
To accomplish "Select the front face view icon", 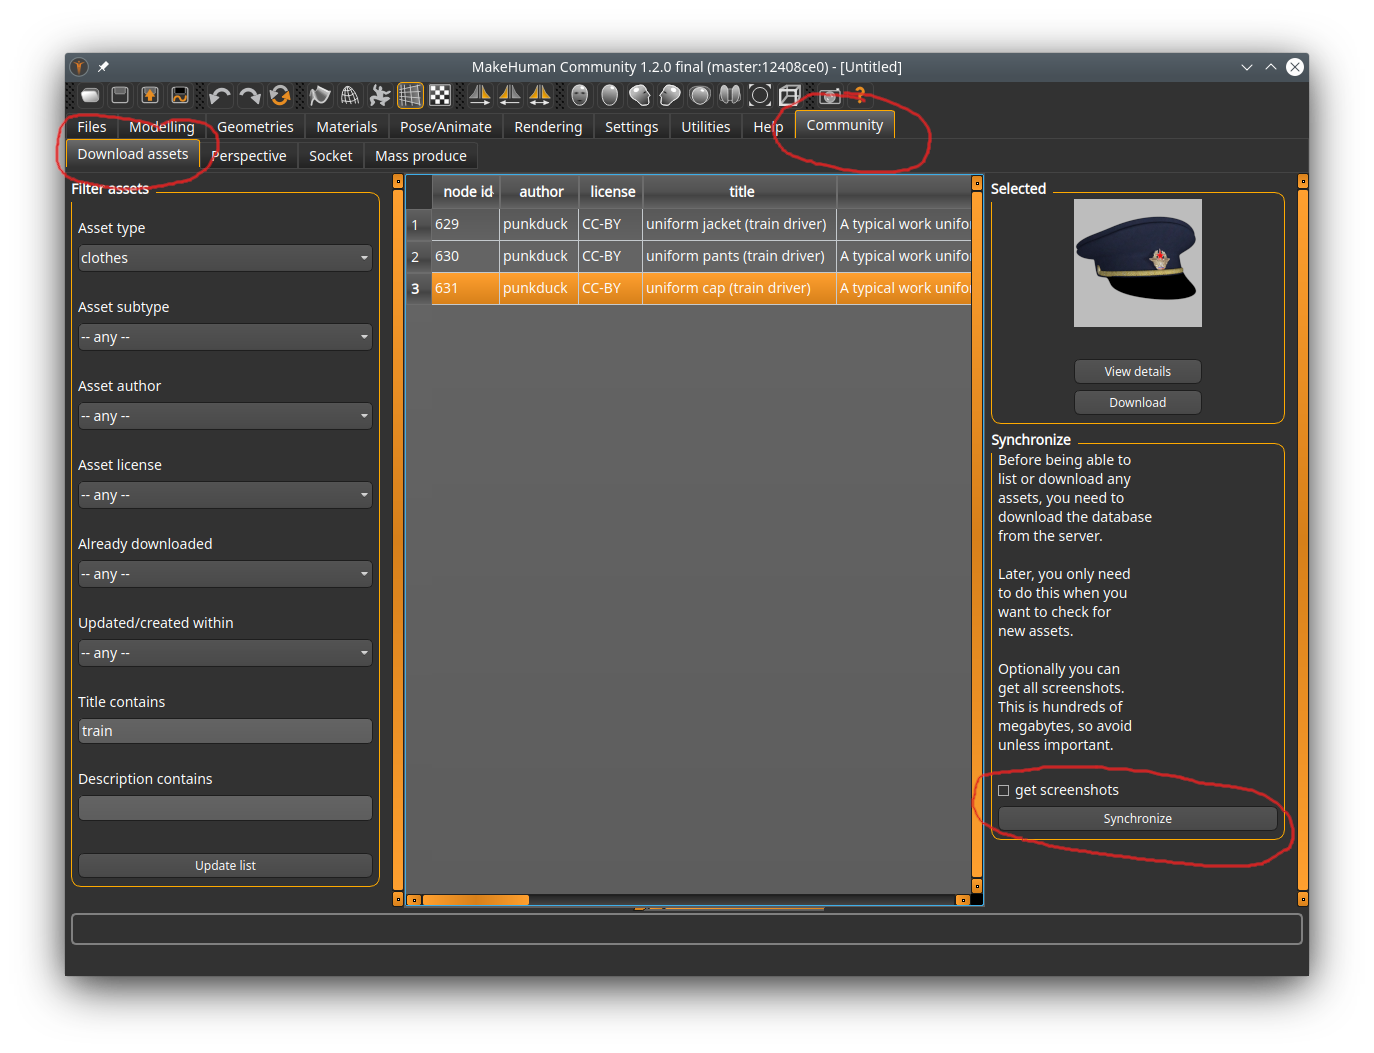I will (580, 96).
